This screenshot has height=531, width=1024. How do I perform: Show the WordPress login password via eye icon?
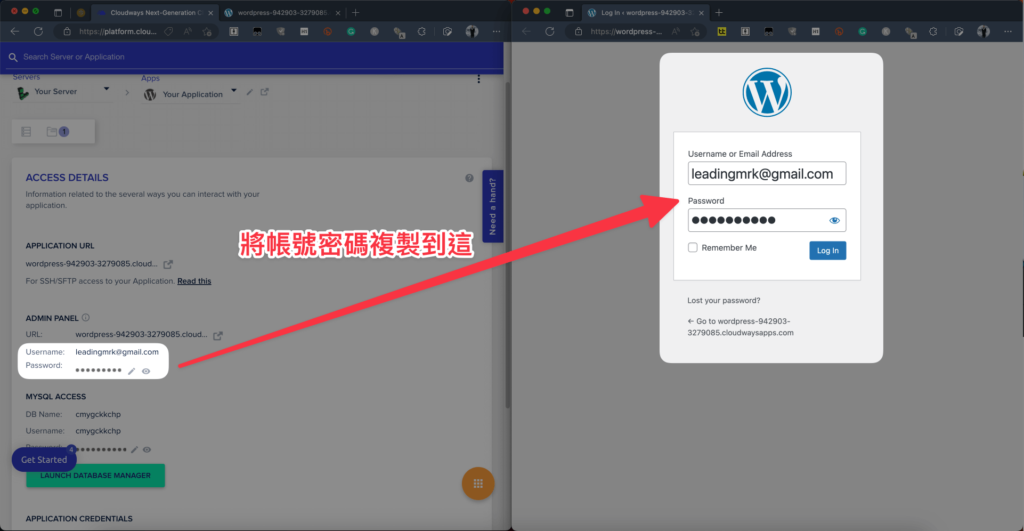pos(834,221)
